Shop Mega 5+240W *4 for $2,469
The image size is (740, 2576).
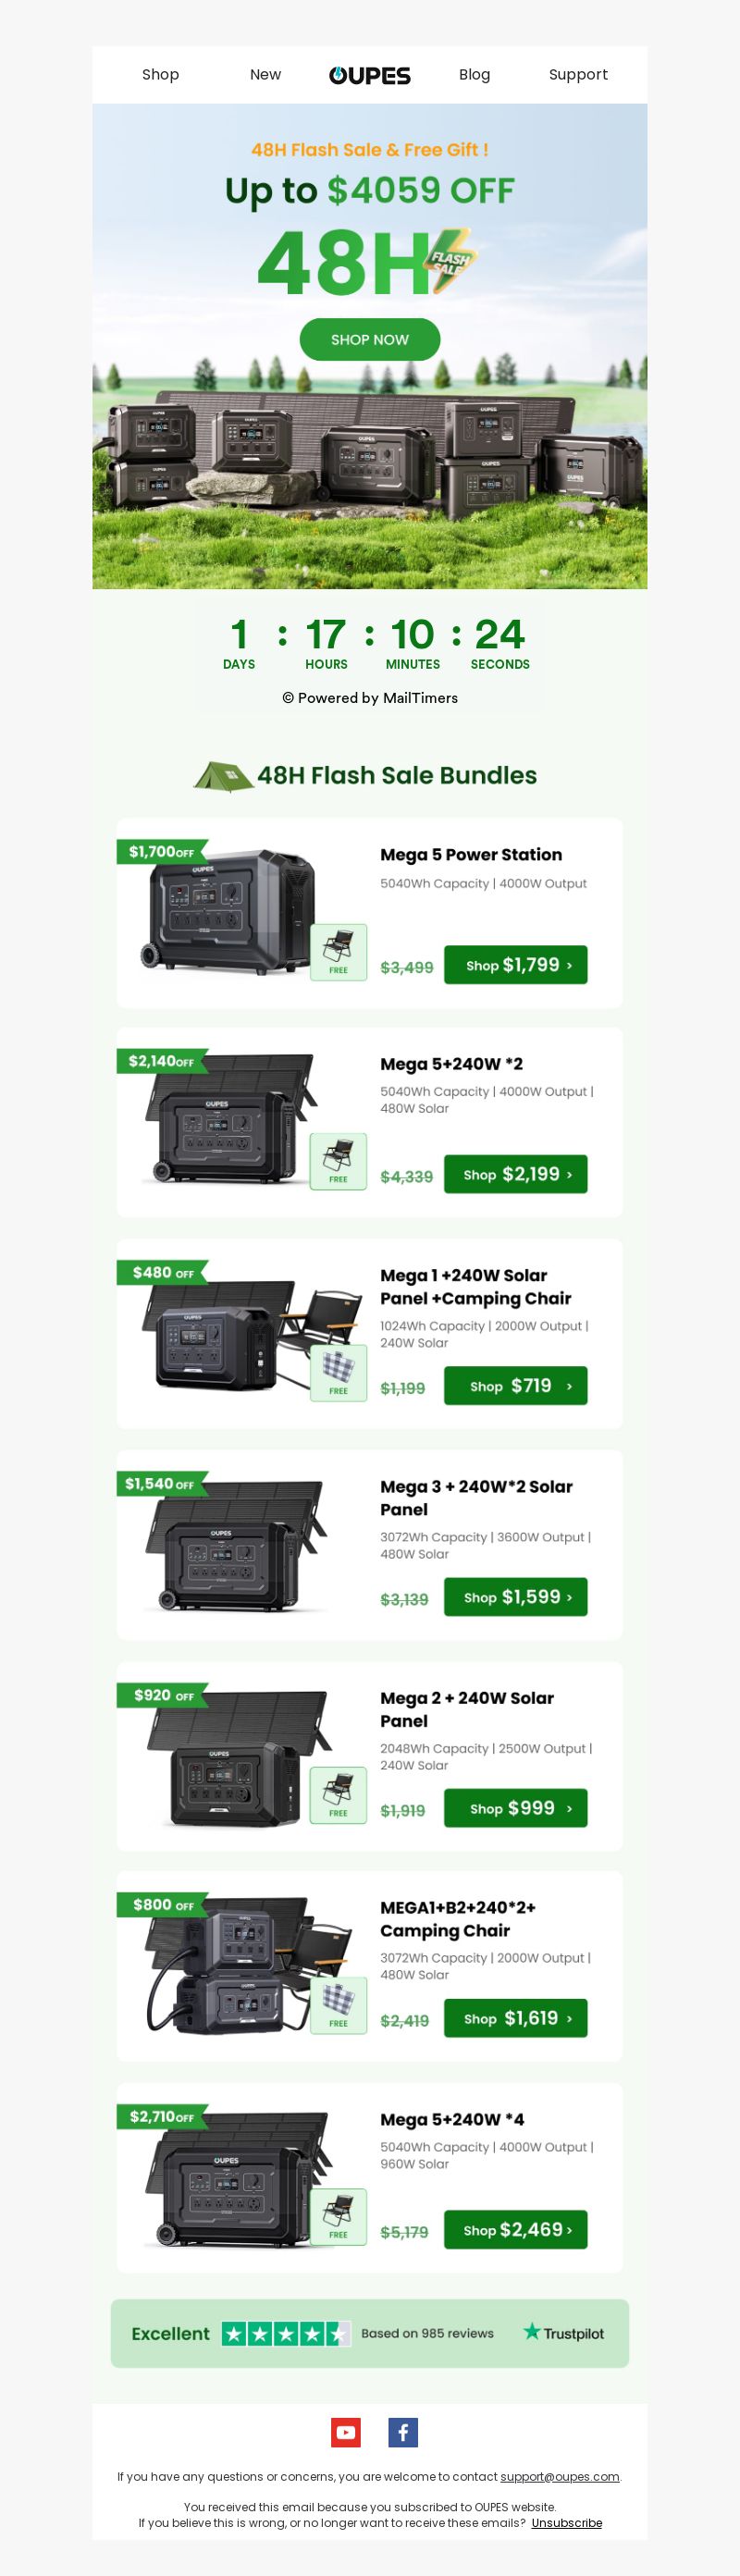pos(516,2229)
